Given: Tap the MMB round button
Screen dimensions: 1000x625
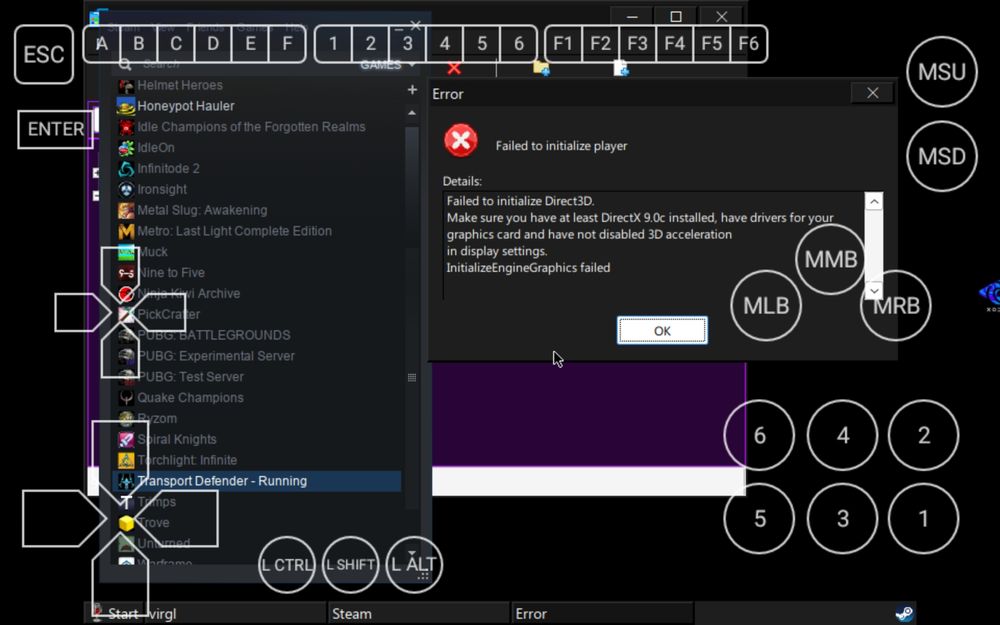Looking at the screenshot, I should (x=831, y=260).
